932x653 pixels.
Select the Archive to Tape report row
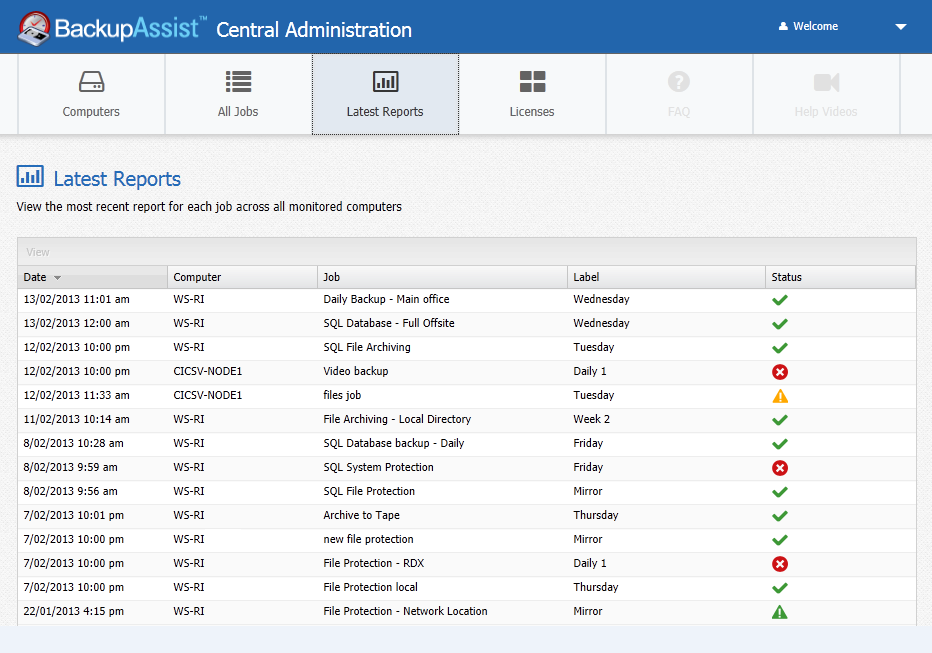click(x=361, y=516)
